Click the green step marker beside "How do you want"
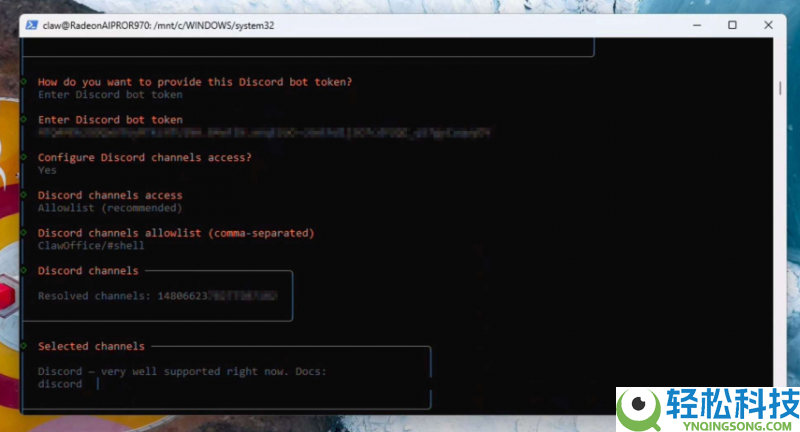Image resolution: width=800 pixels, height=432 pixels. tap(23, 81)
